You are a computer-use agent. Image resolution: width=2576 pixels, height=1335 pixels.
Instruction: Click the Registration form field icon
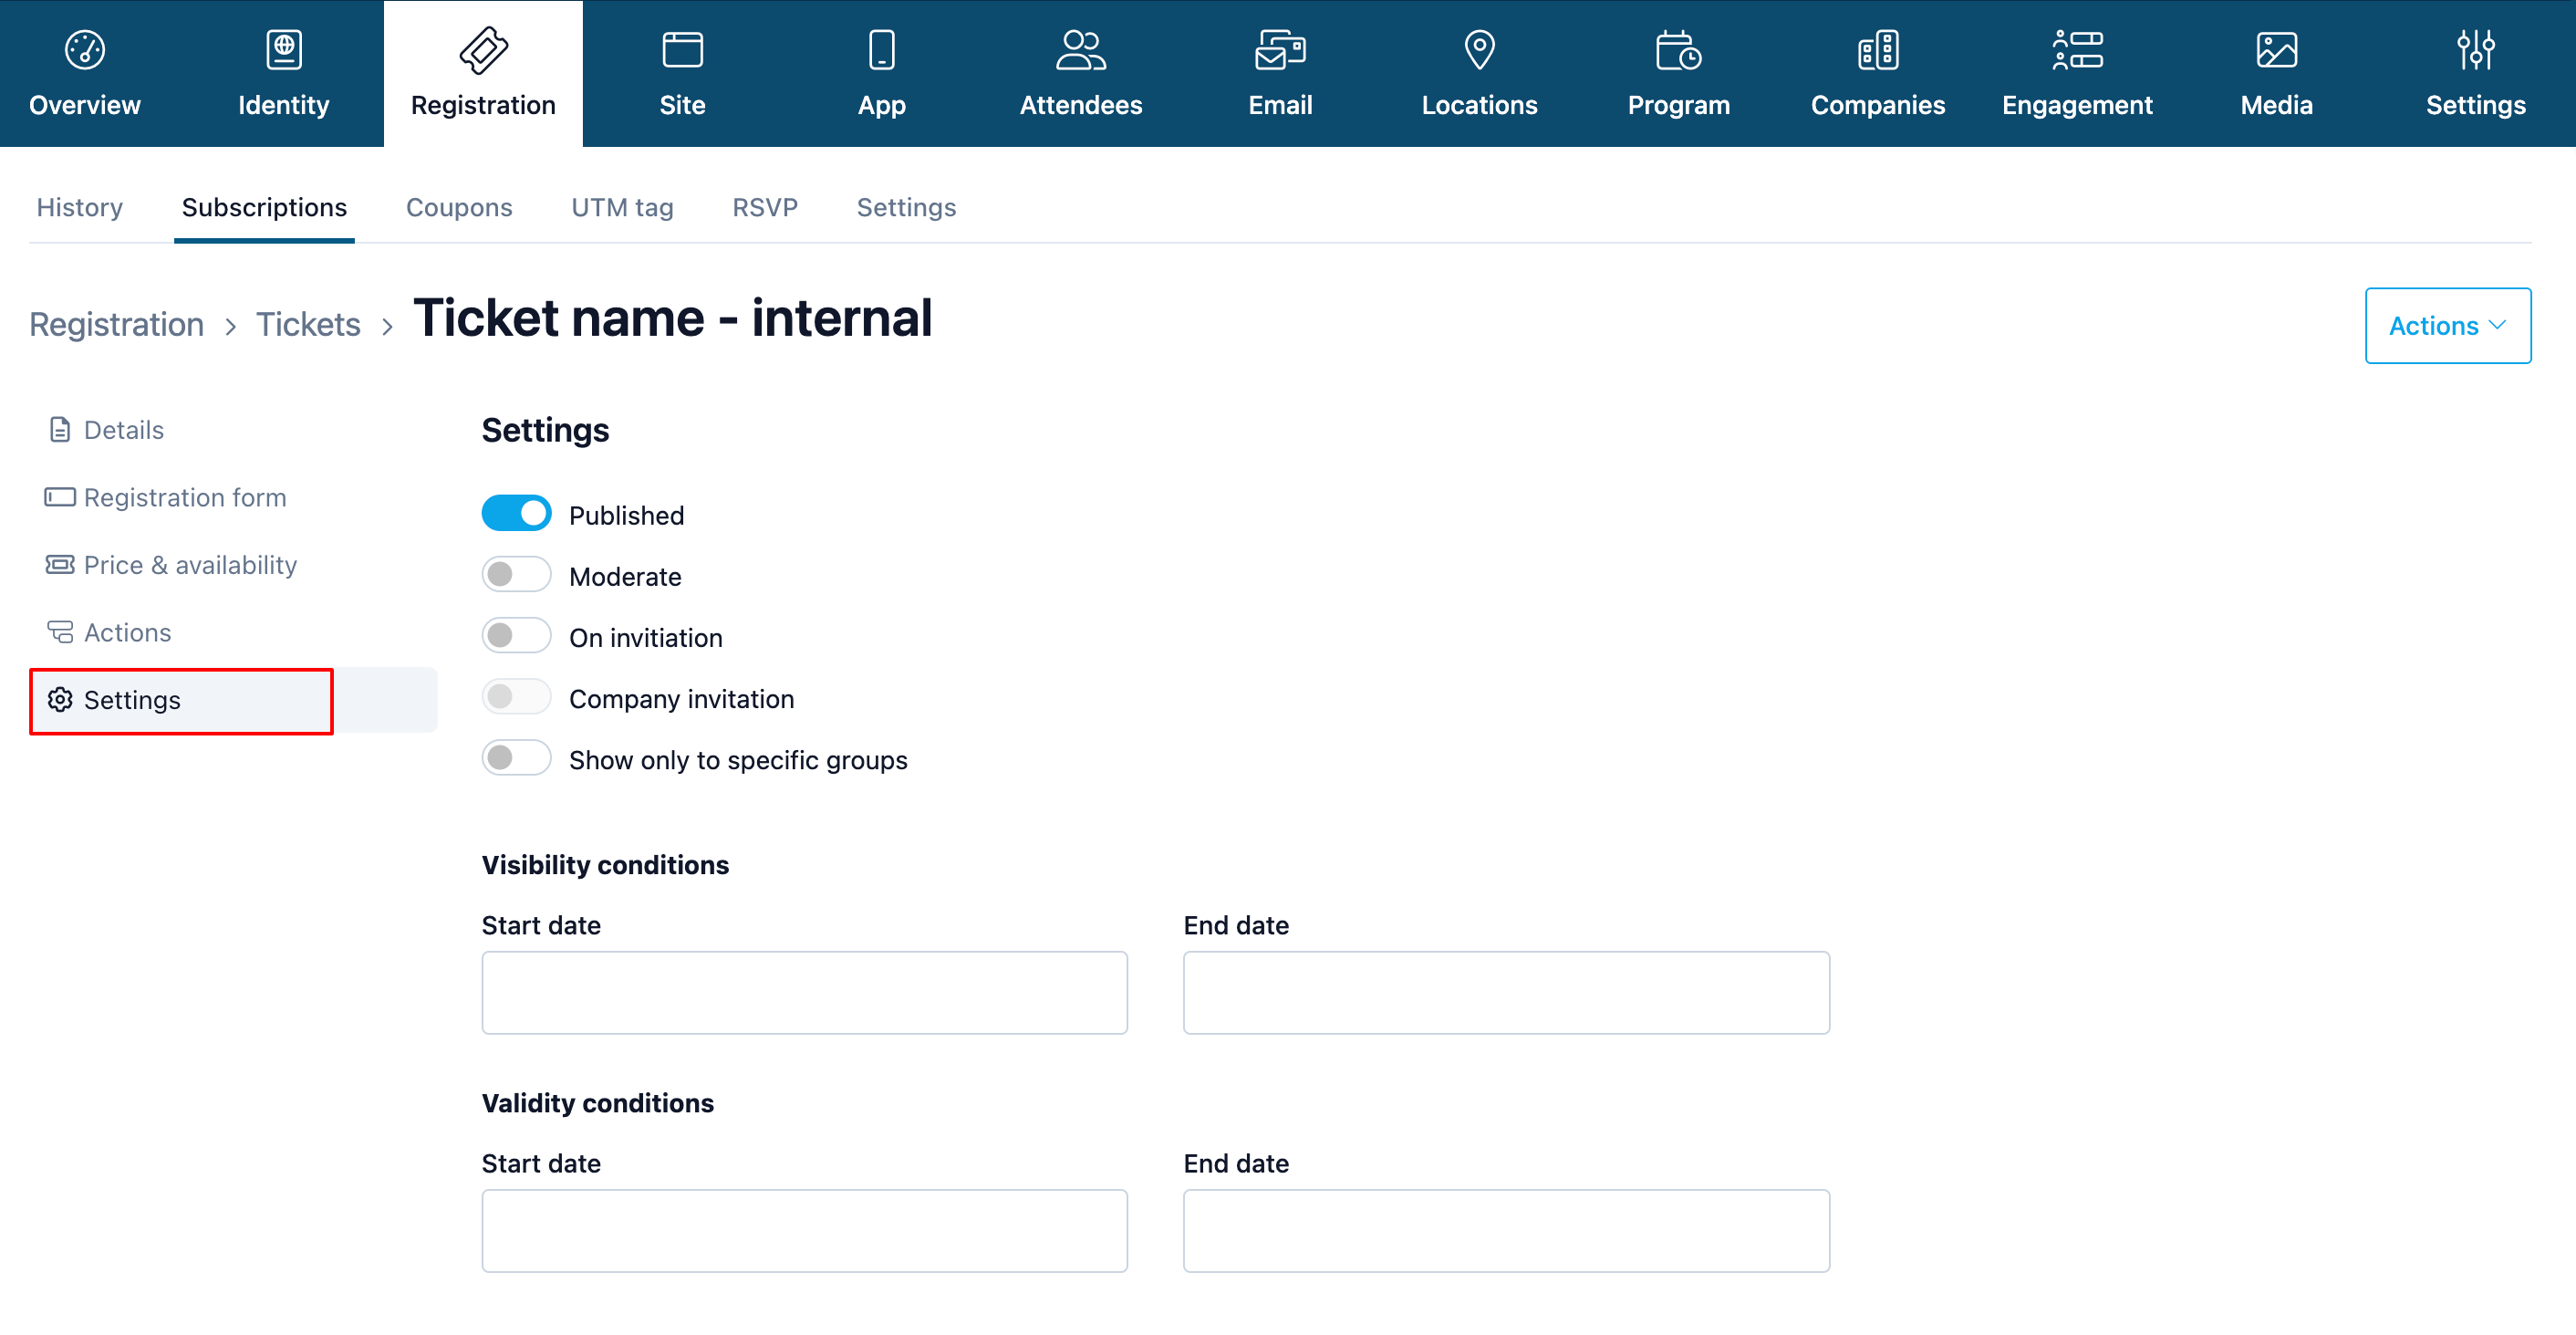pos(60,497)
